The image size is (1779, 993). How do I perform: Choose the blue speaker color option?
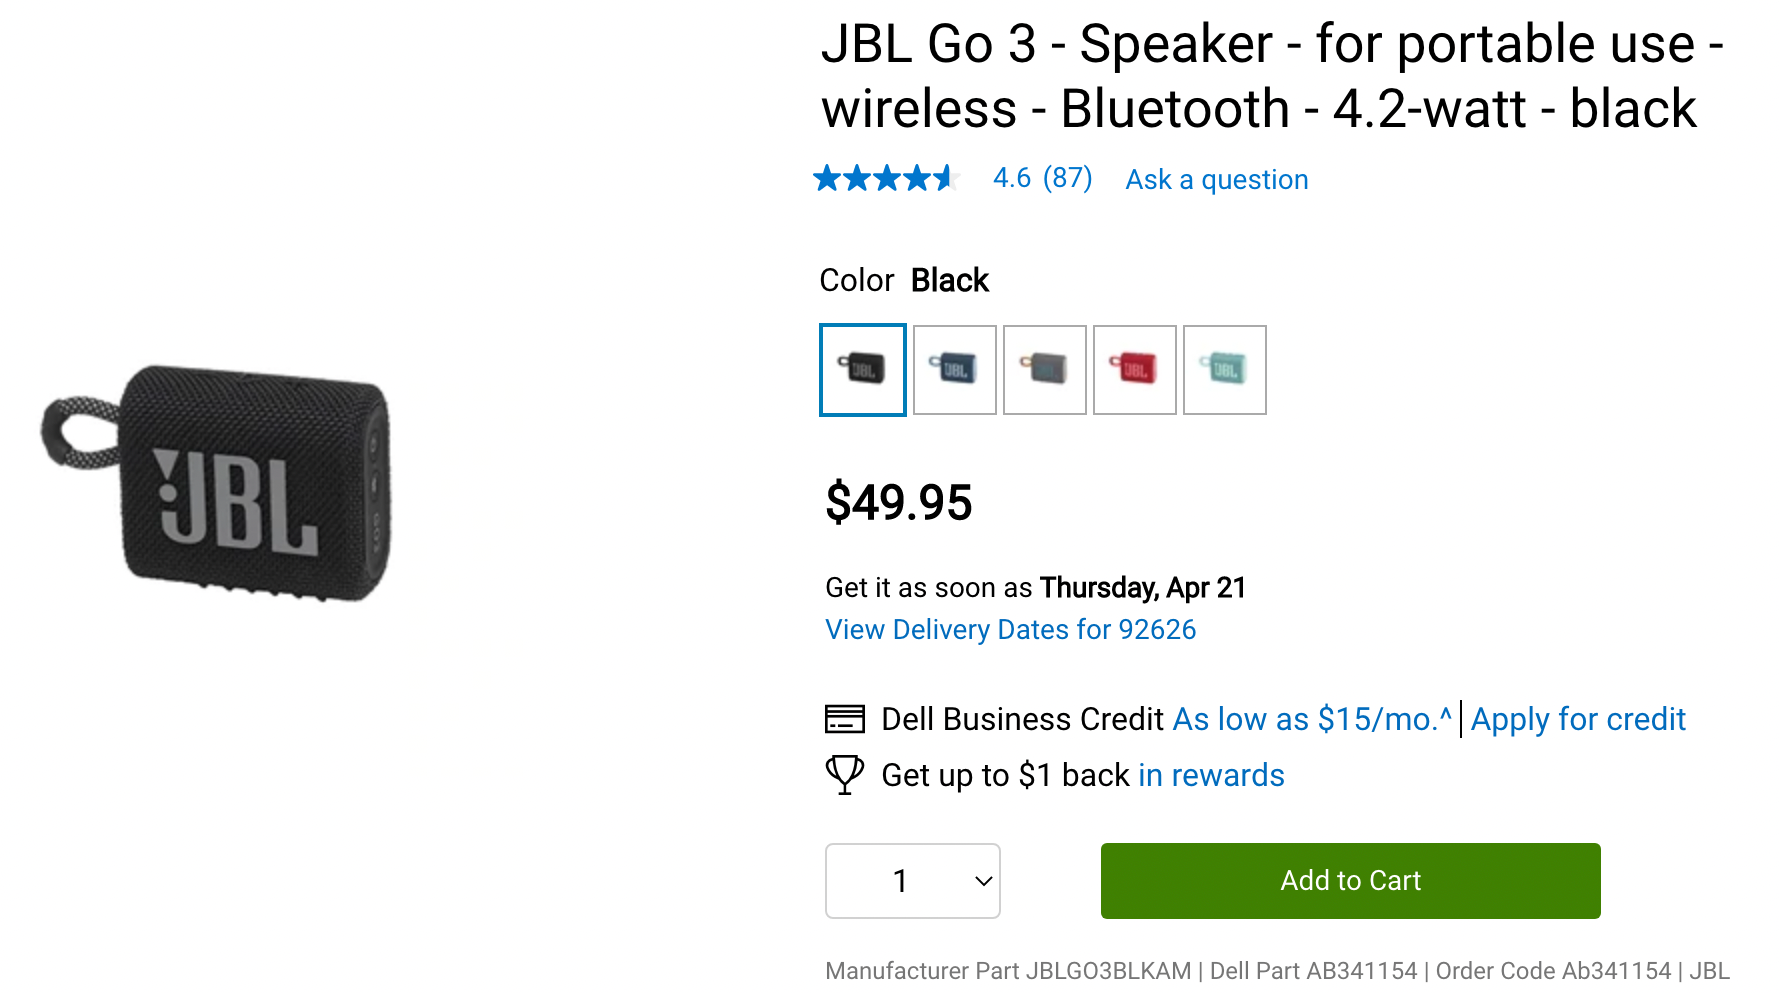coord(954,370)
